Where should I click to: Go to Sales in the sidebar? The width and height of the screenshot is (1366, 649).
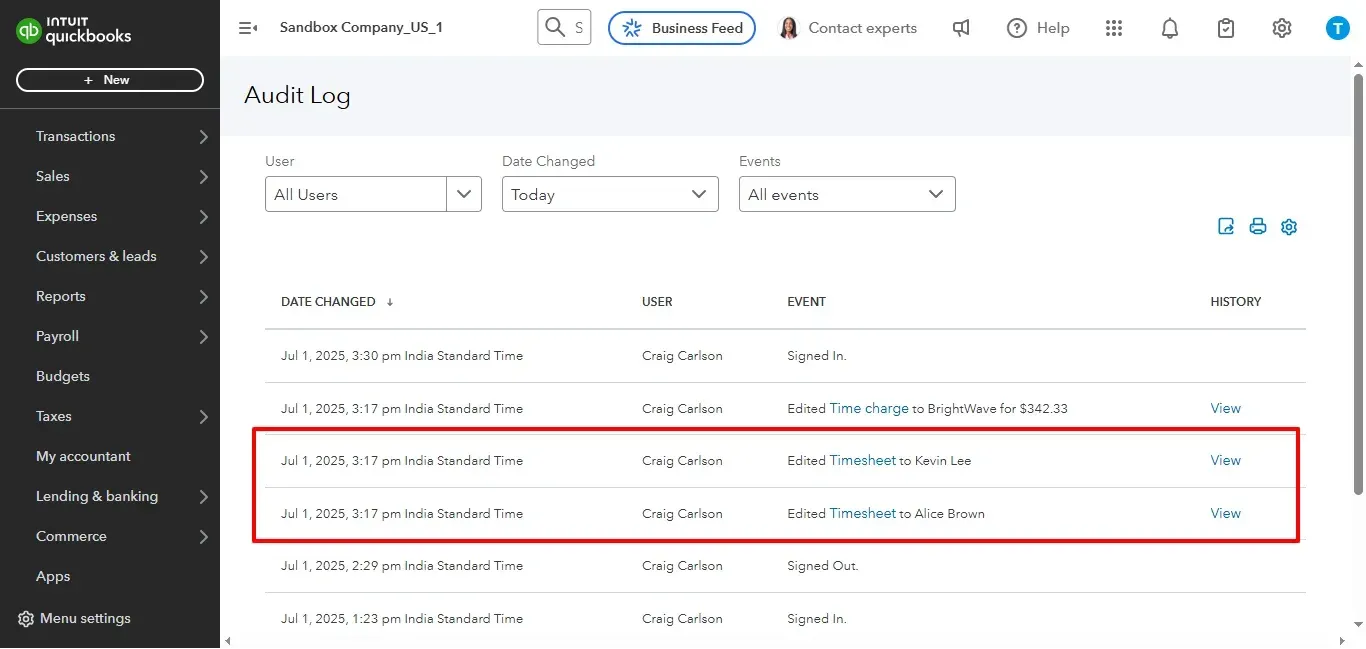pyautogui.click(x=53, y=176)
